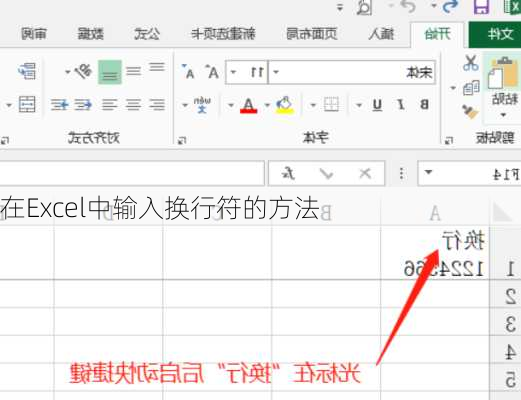Open the Fill Color dropdown arrow

(267, 105)
